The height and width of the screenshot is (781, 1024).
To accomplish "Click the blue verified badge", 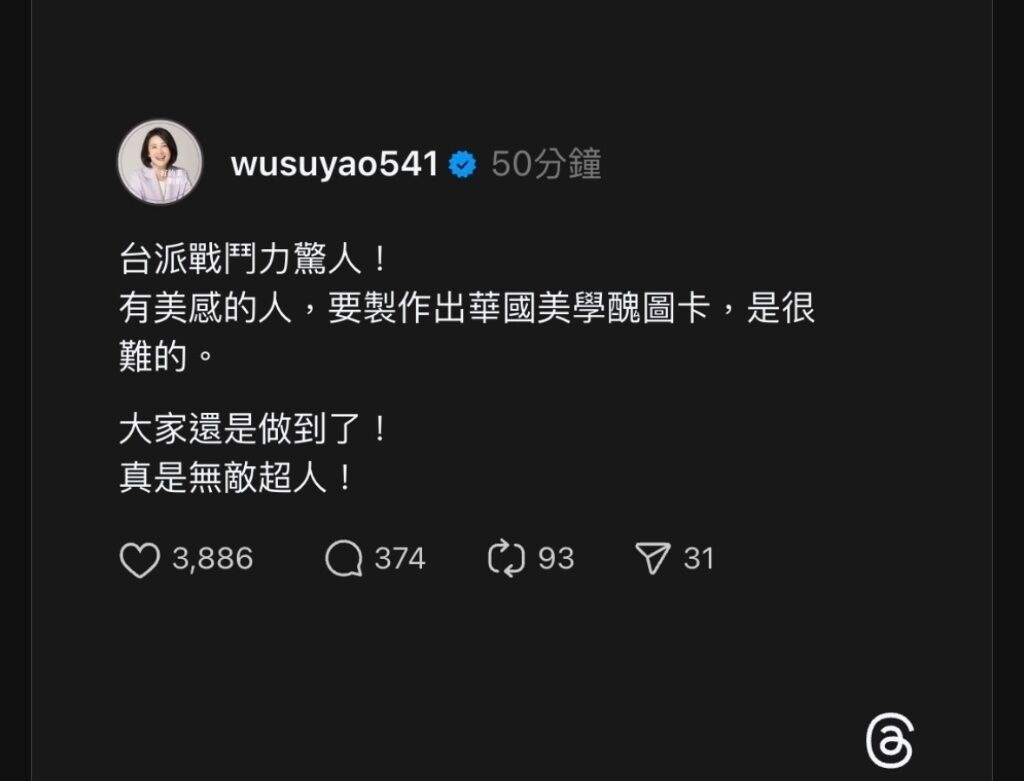I will pos(462,165).
